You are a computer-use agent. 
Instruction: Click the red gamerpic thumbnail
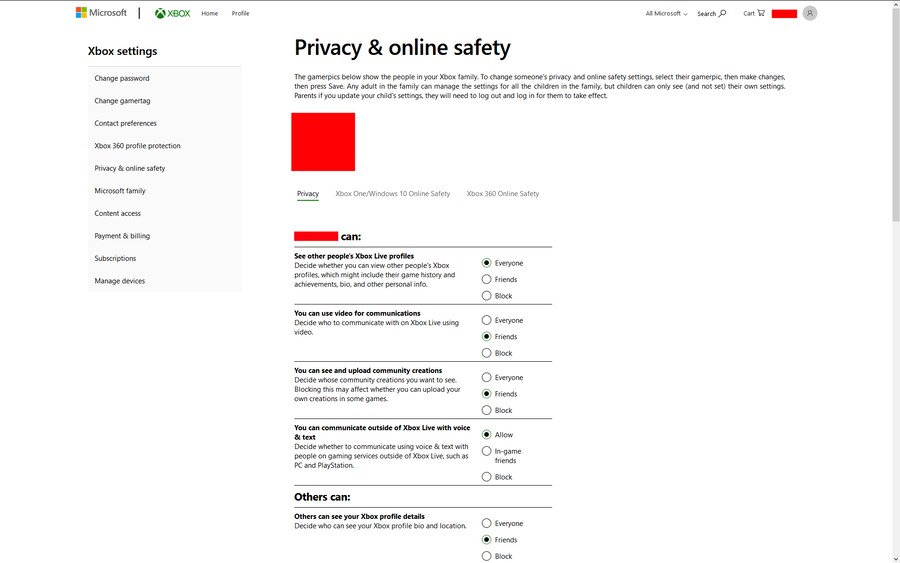(x=323, y=142)
